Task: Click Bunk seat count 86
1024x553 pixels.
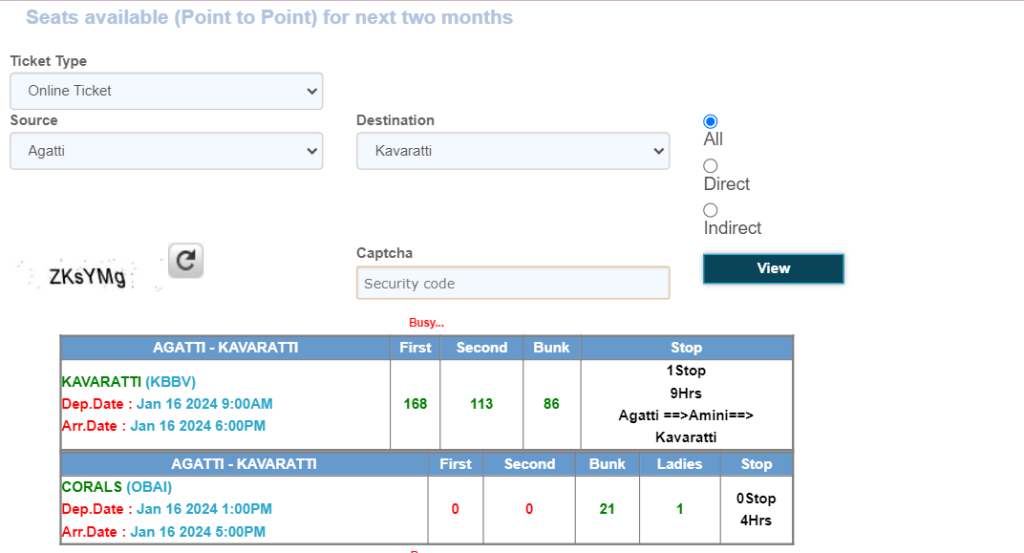Action: pyautogui.click(x=551, y=404)
